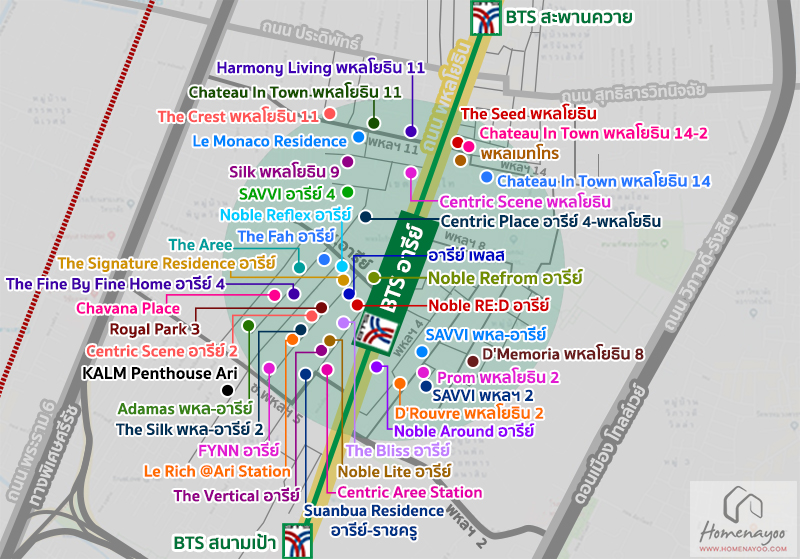Click The Vertical อารีย์ label
Screen dimensions: 800x559
(x=236, y=496)
